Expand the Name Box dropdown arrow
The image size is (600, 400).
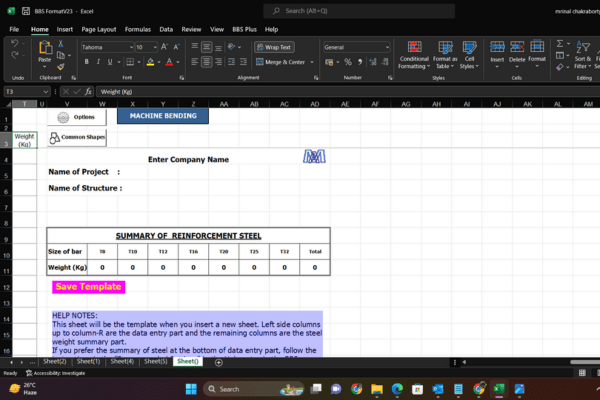pos(46,91)
